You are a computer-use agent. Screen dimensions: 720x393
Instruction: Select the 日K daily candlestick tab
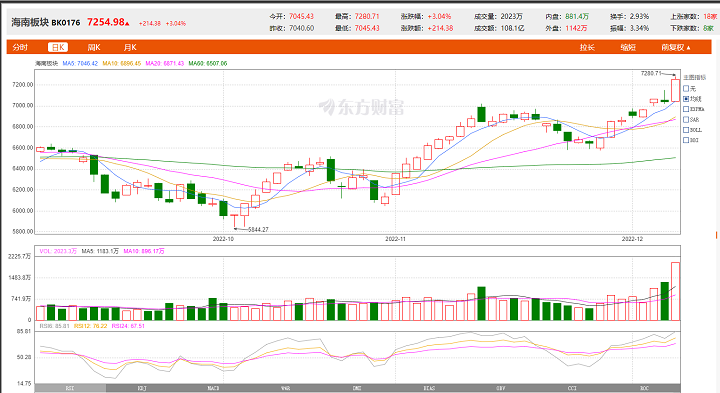point(58,47)
